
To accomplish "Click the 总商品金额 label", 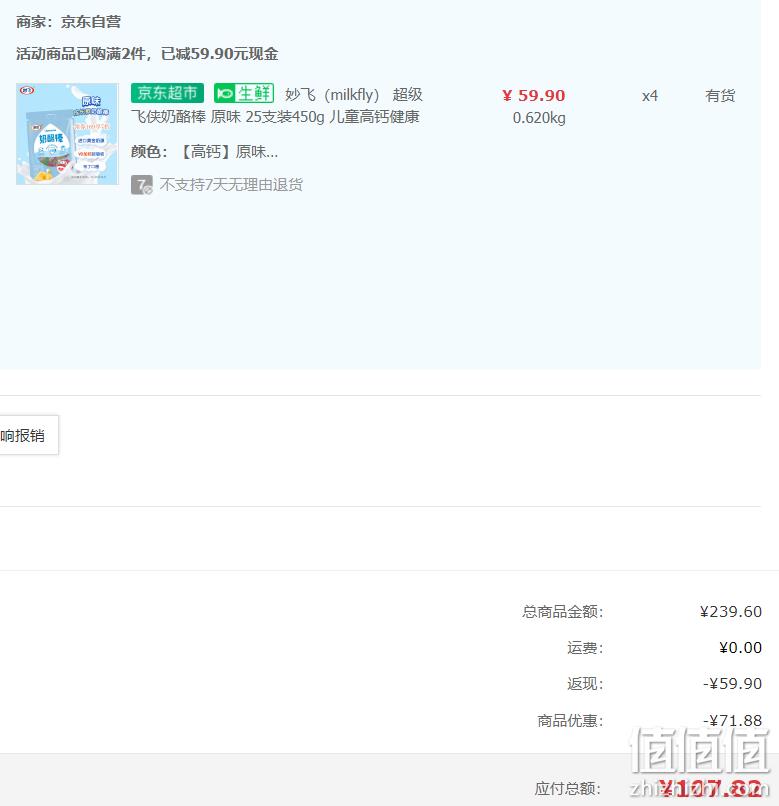I will (x=563, y=612).
